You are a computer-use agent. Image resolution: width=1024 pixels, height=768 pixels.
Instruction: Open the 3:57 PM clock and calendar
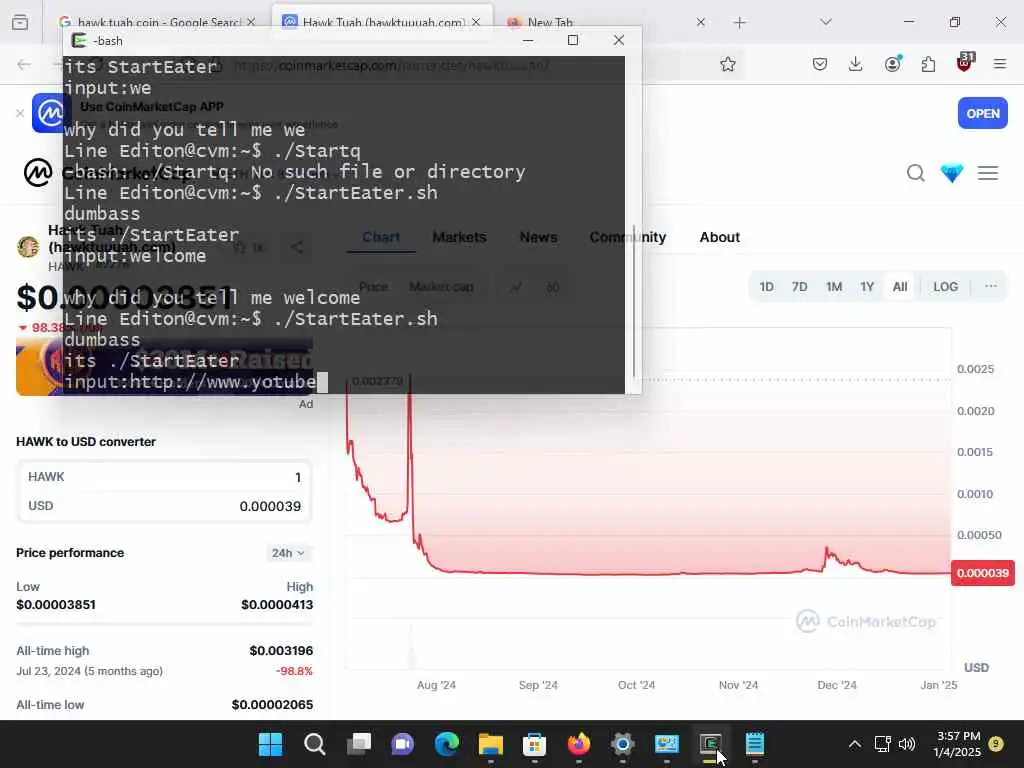coord(957,744)
